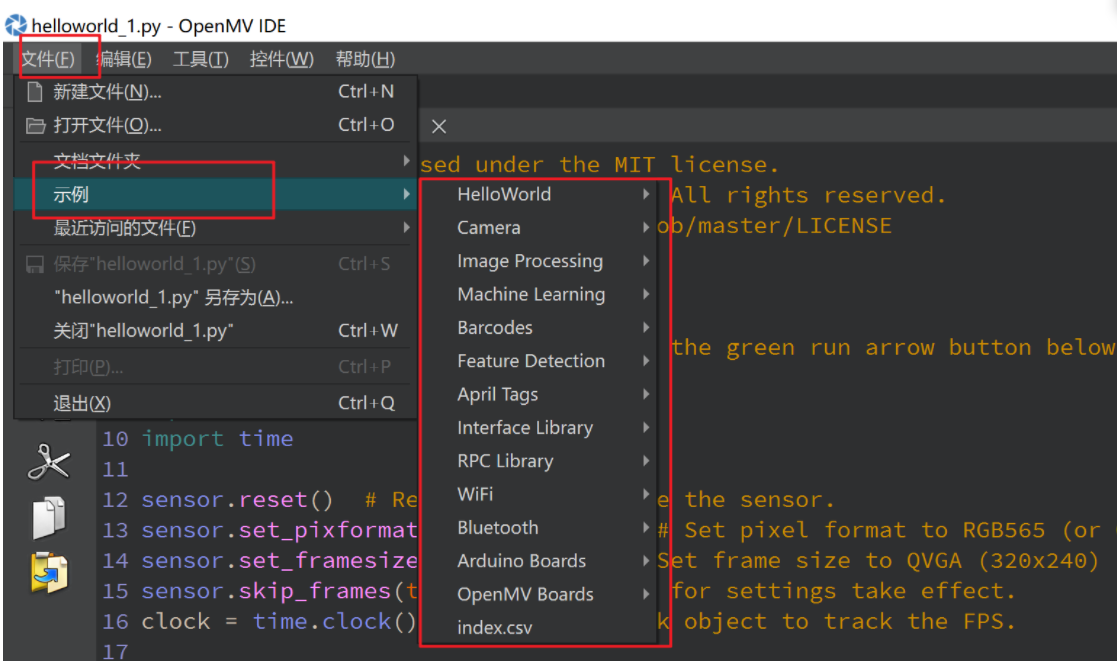Click the arrow next to Feature Detection
The height and width of the screenshot is (661, 1117).
pos(645,360)
